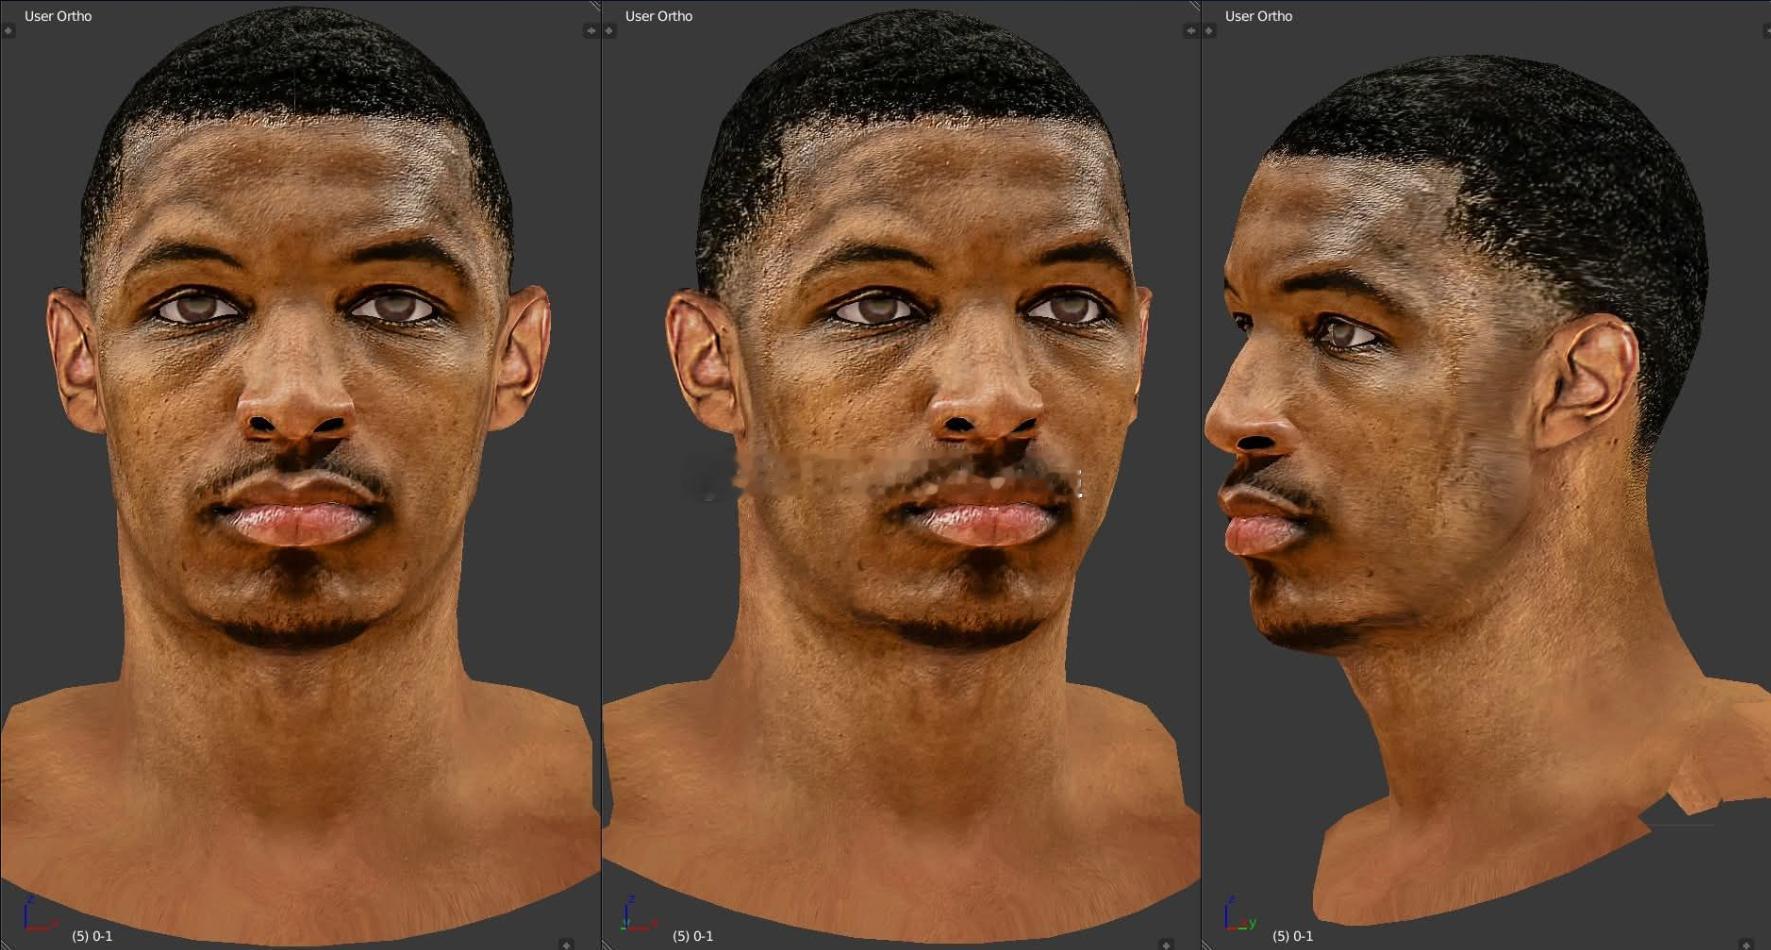Expand the properties region in middle viewport

[1190, 31]
